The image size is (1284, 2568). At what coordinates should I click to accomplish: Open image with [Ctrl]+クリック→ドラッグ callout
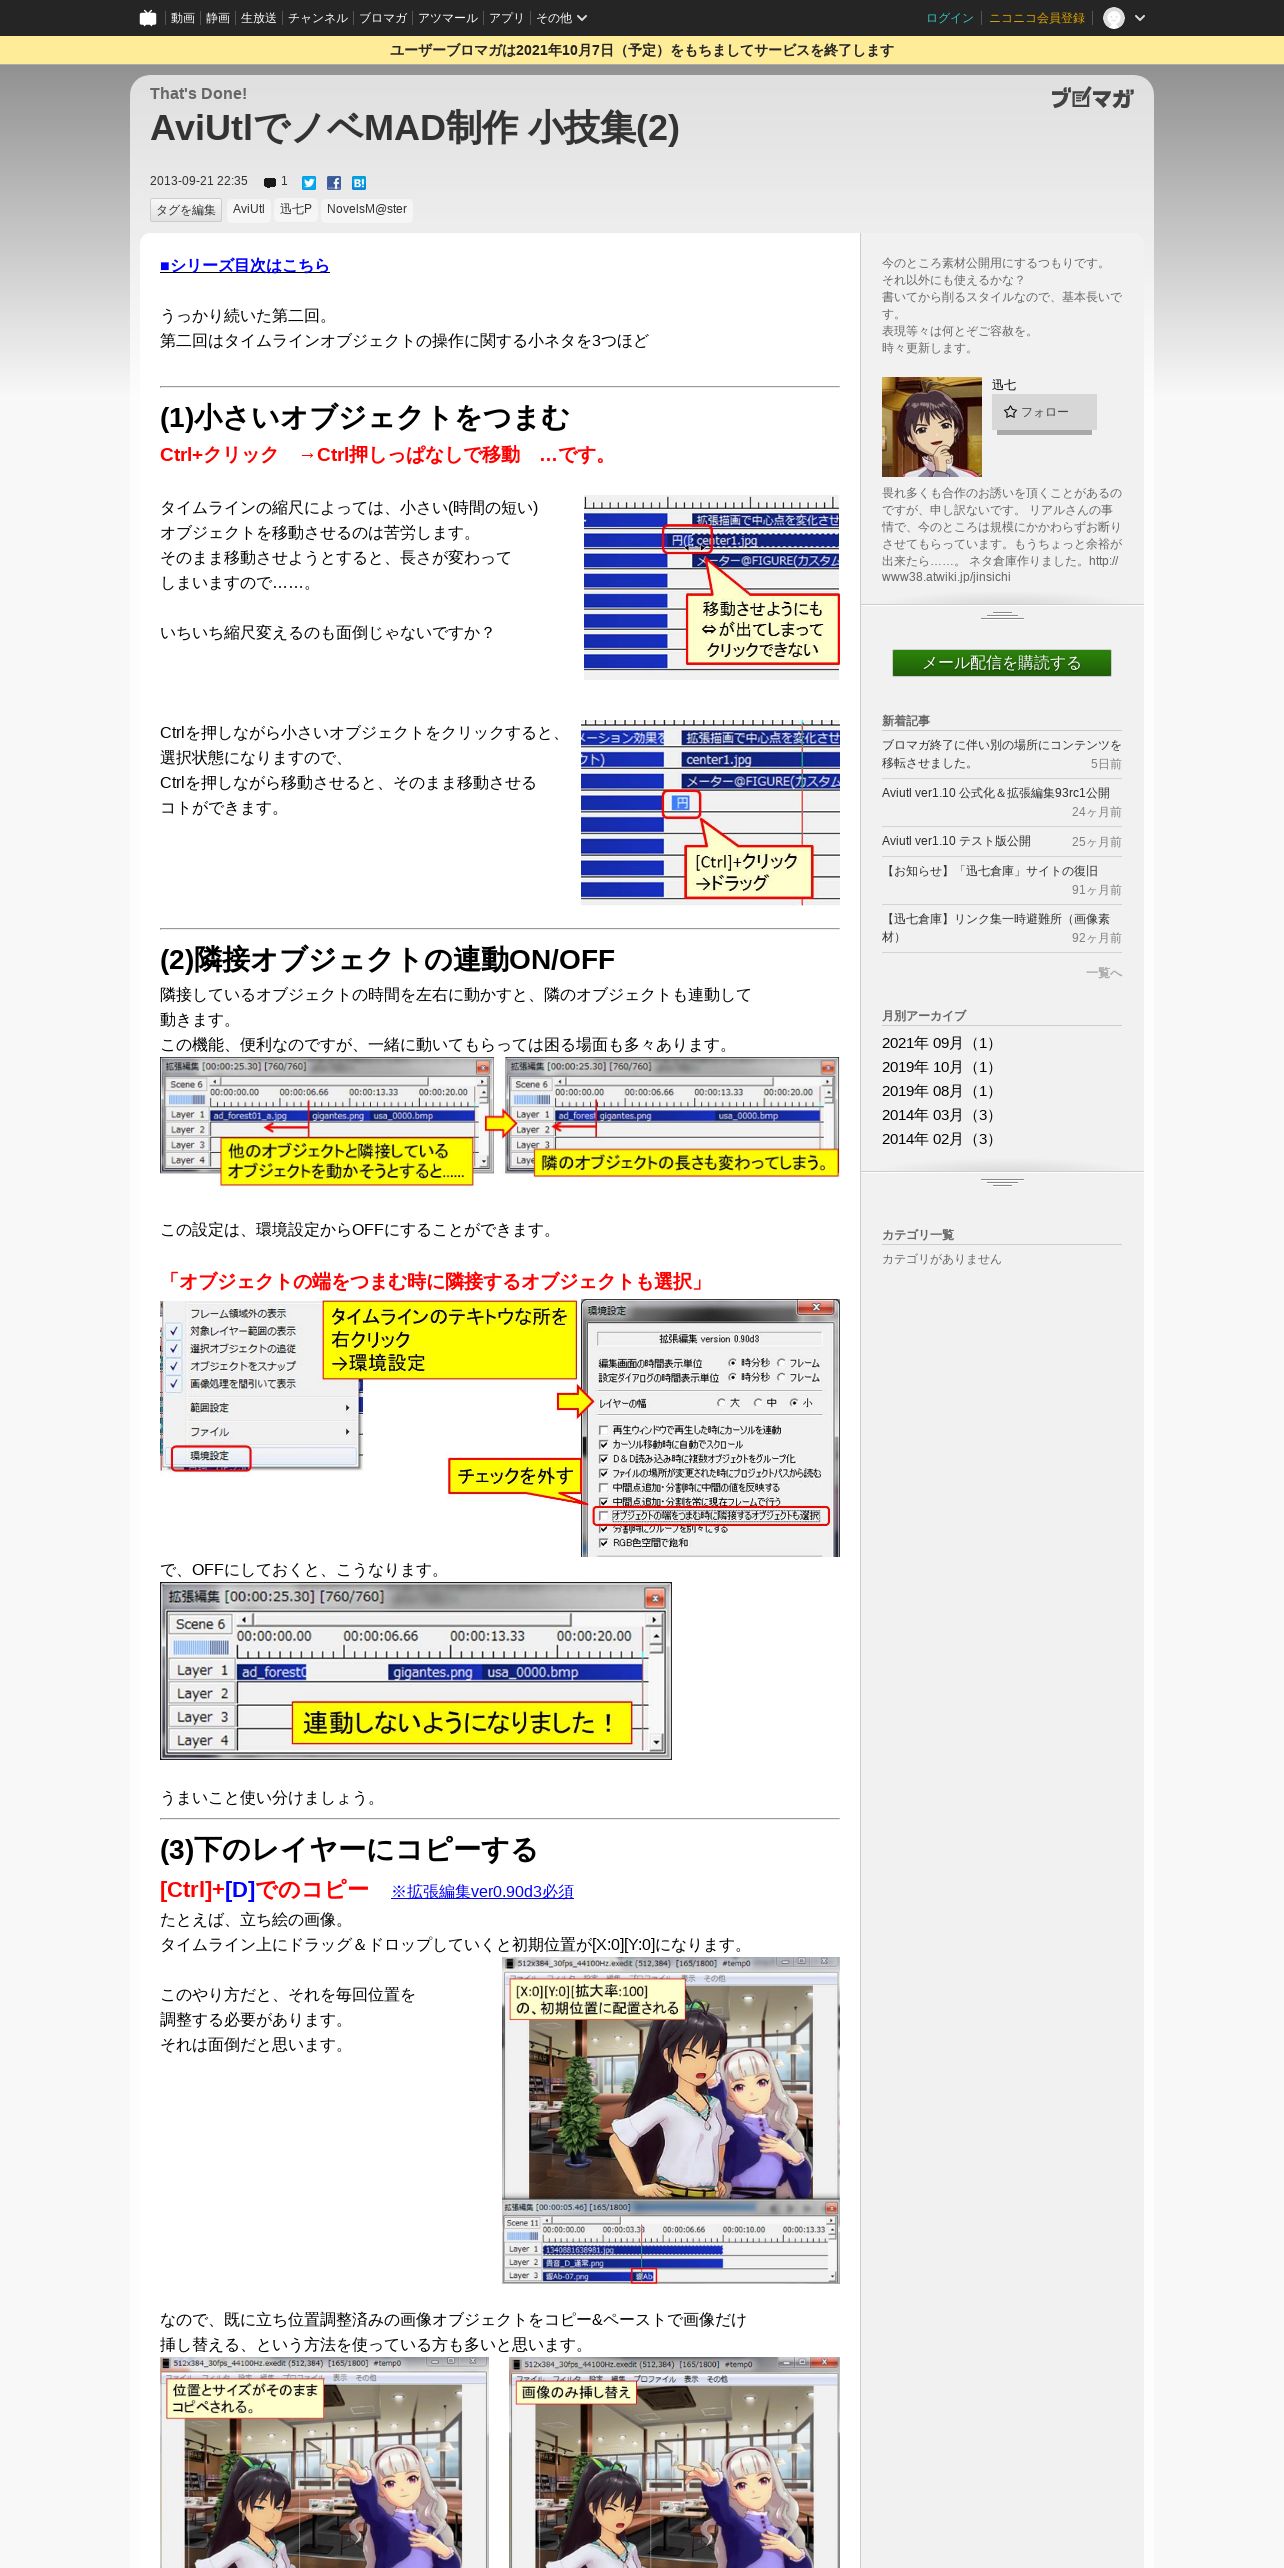tap(710, 812)
